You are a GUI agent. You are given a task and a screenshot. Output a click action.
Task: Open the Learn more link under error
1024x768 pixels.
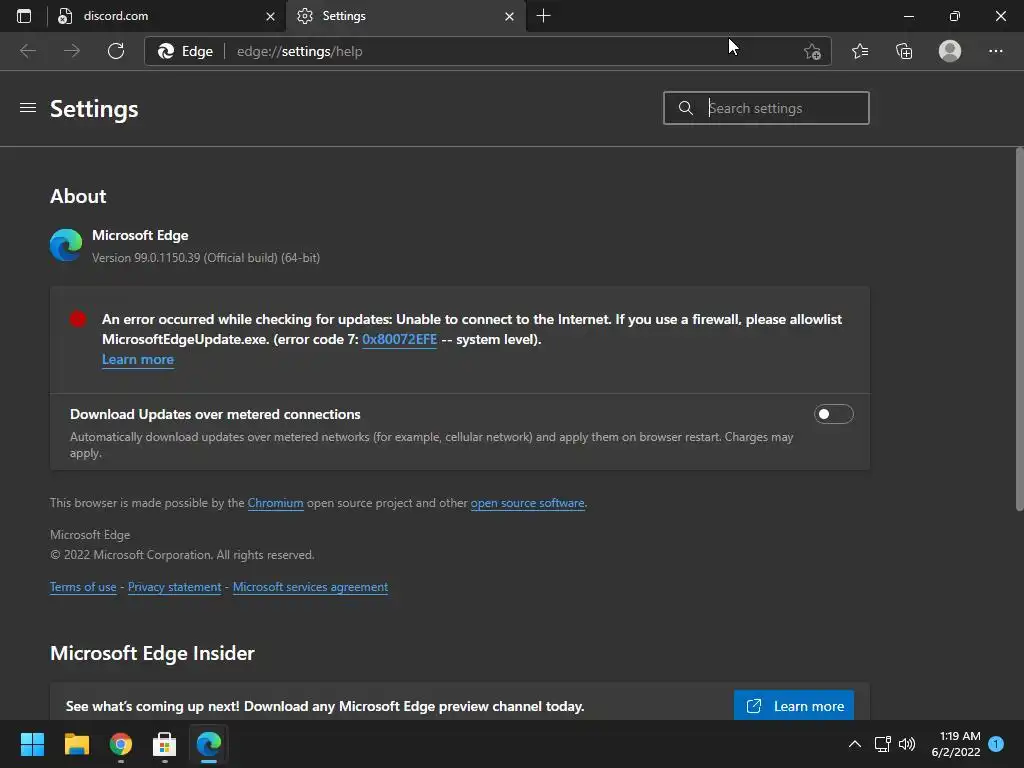(x=138, y=359)
